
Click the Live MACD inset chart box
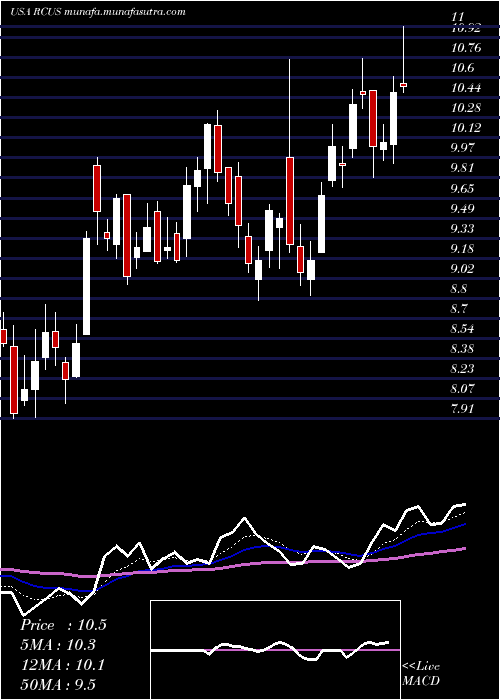[x=275, y=650]
